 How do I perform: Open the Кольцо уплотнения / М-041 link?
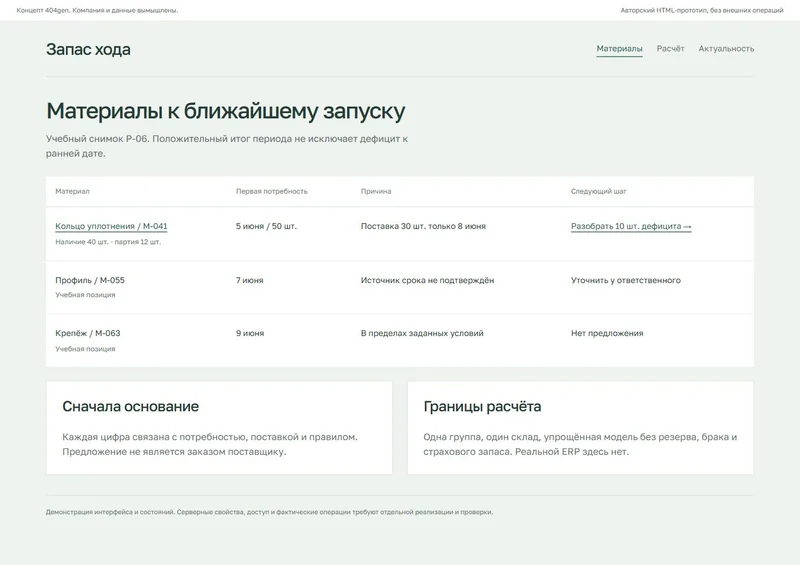pos(111,226)
